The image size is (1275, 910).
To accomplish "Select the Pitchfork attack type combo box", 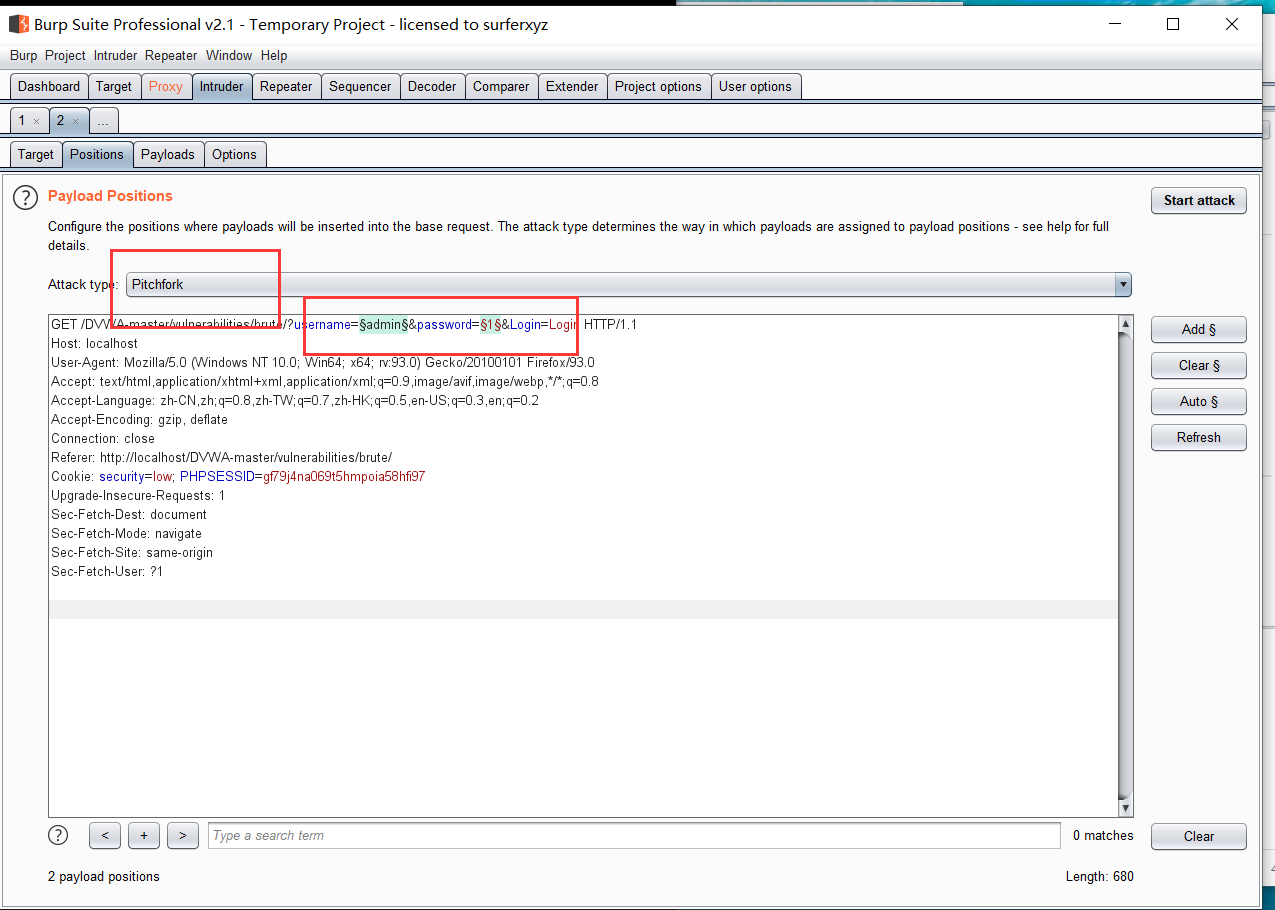I will click(x=628, y=284).
